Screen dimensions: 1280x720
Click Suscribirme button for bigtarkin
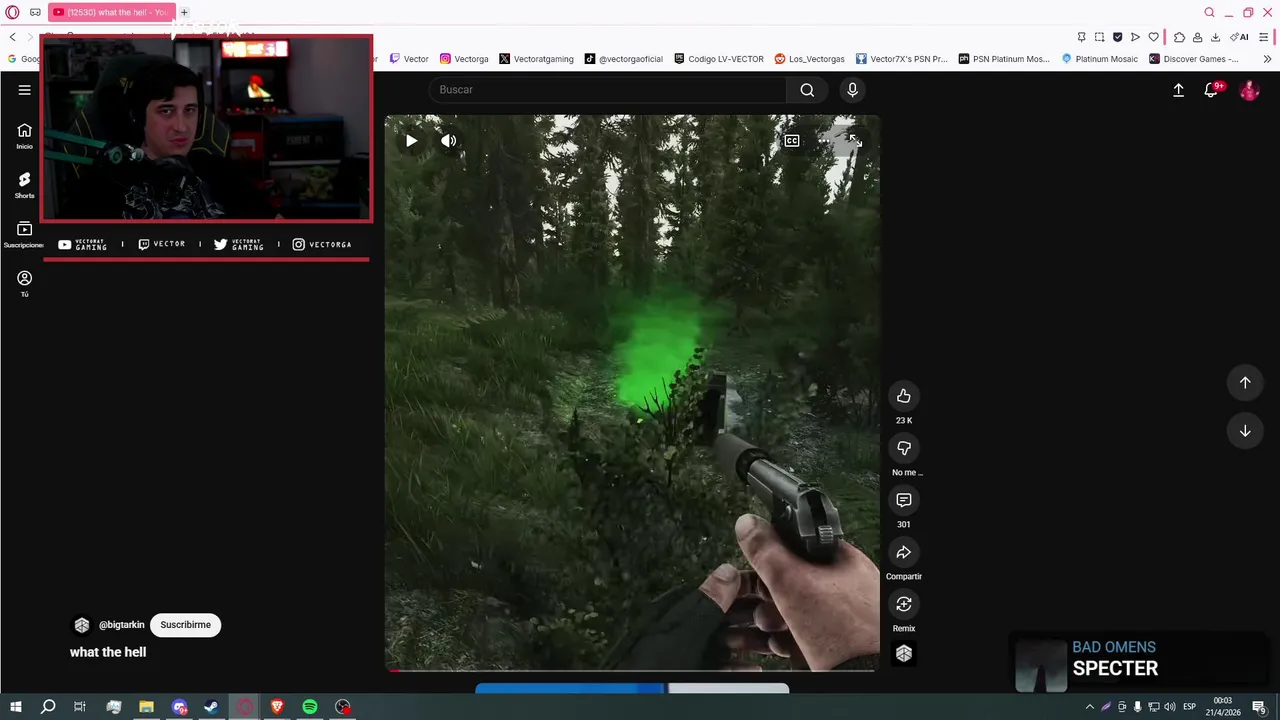point(185,625)
